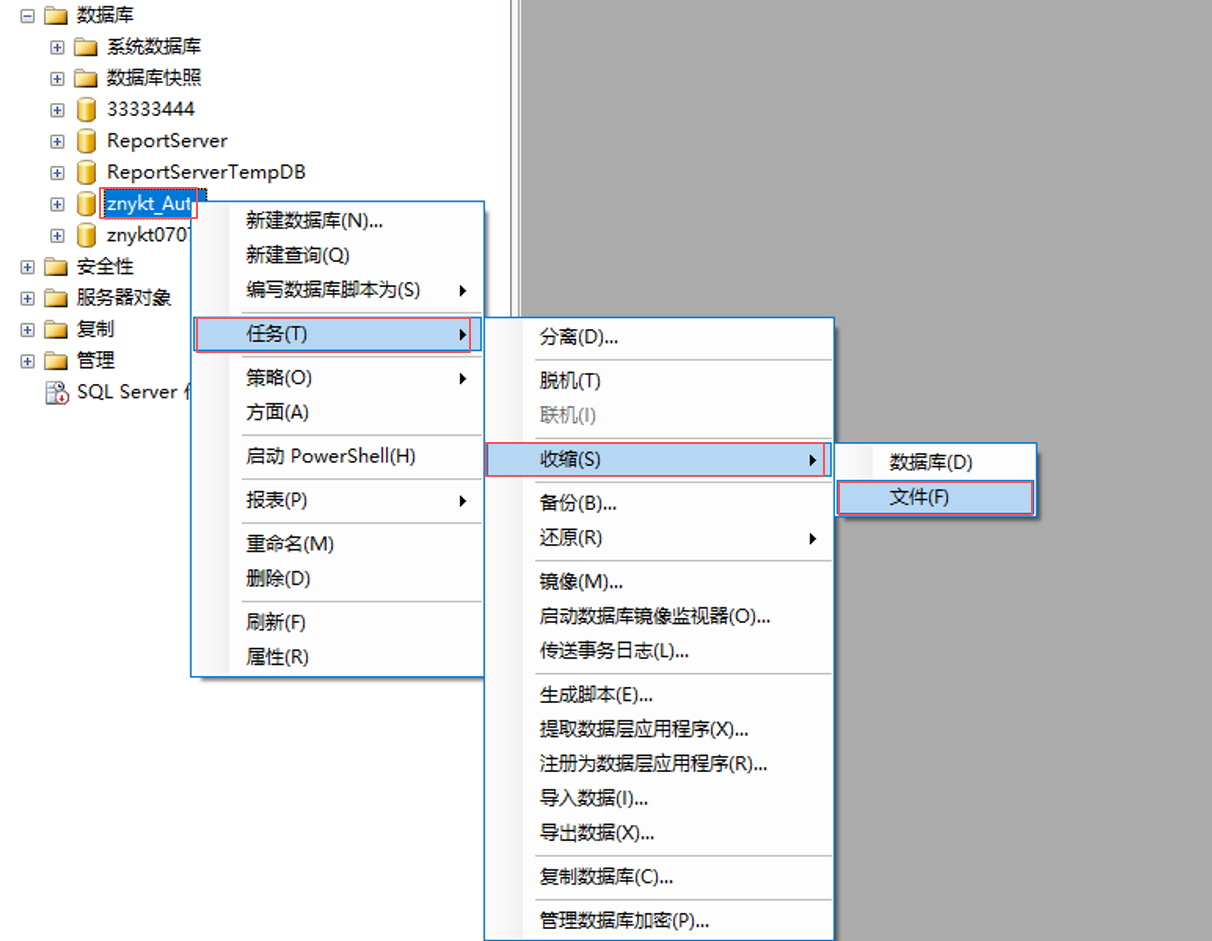Click the ReportServer database icon

pos(86,141)
